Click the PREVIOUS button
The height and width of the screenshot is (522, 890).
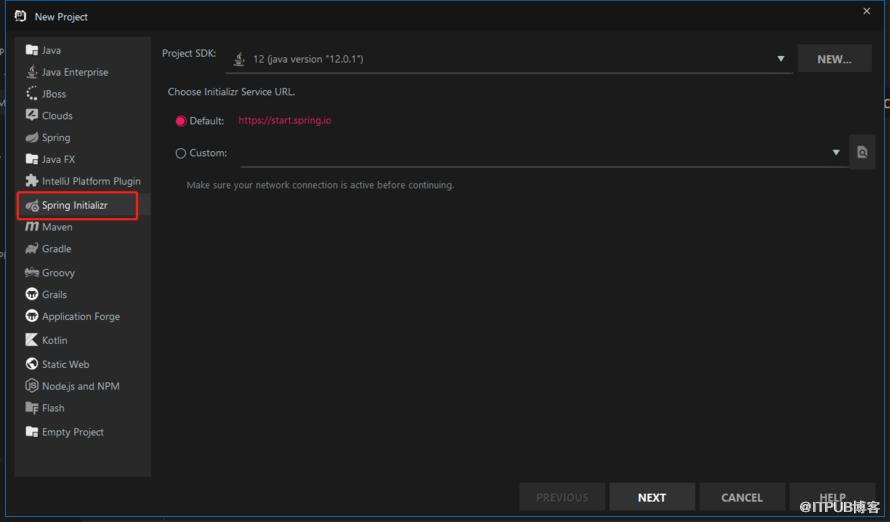click(562, 497)
